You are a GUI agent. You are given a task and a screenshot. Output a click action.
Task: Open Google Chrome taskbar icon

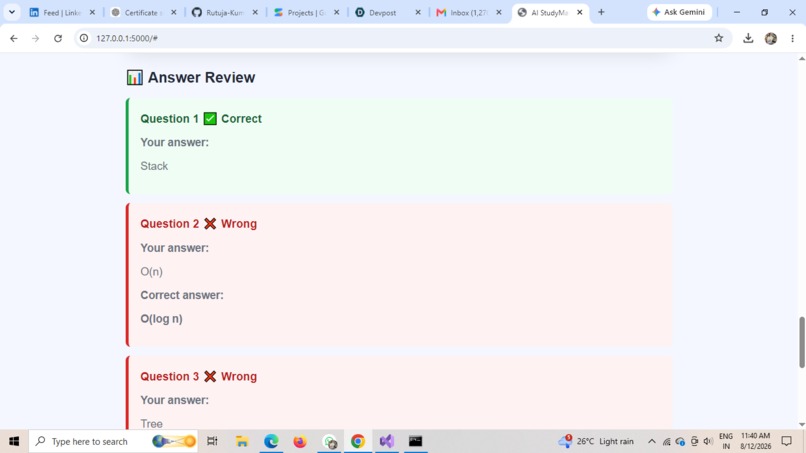point(358,441)
